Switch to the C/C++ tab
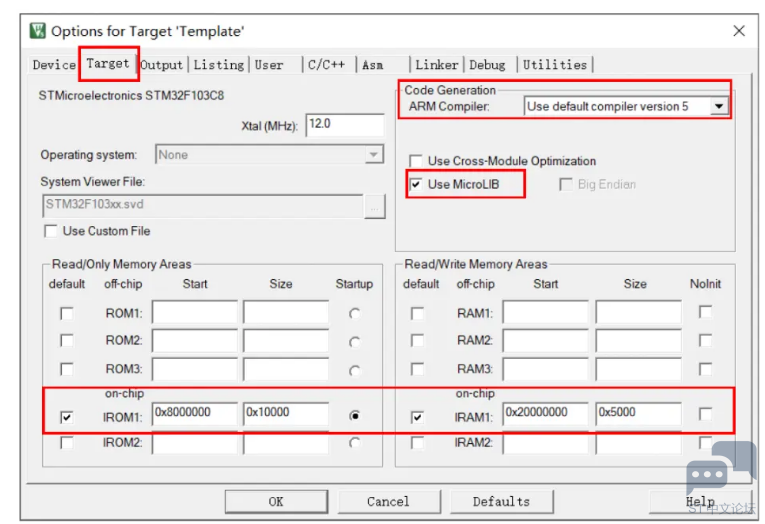Viewport: 765px width, 524px height. (326, 65)
